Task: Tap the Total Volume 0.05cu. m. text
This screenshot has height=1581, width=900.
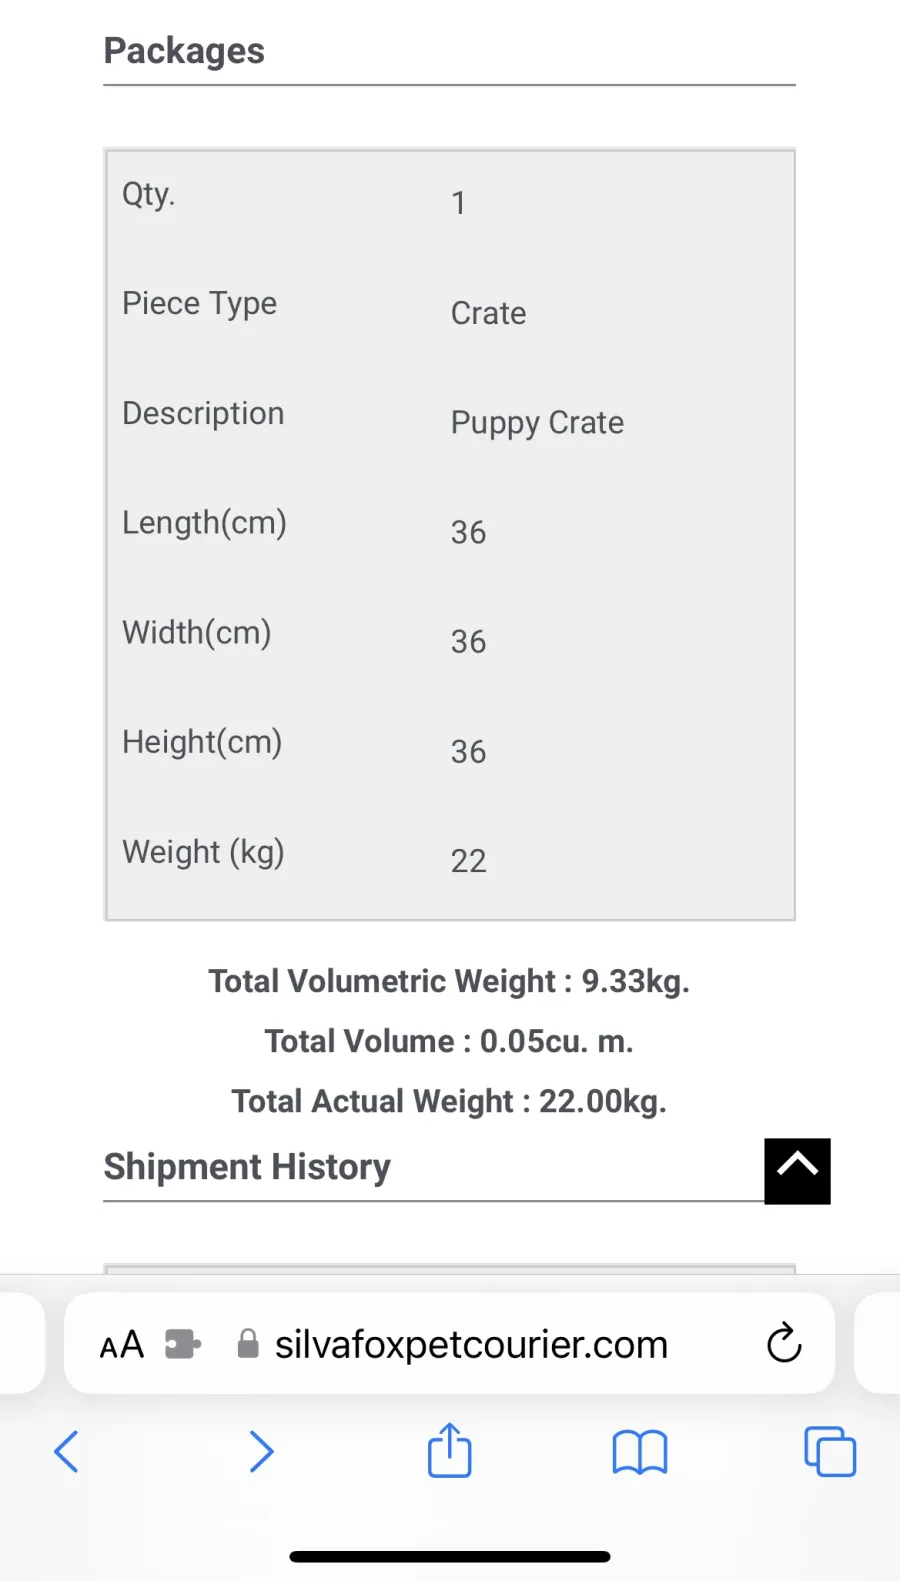Action: (x=449, y=1041)
